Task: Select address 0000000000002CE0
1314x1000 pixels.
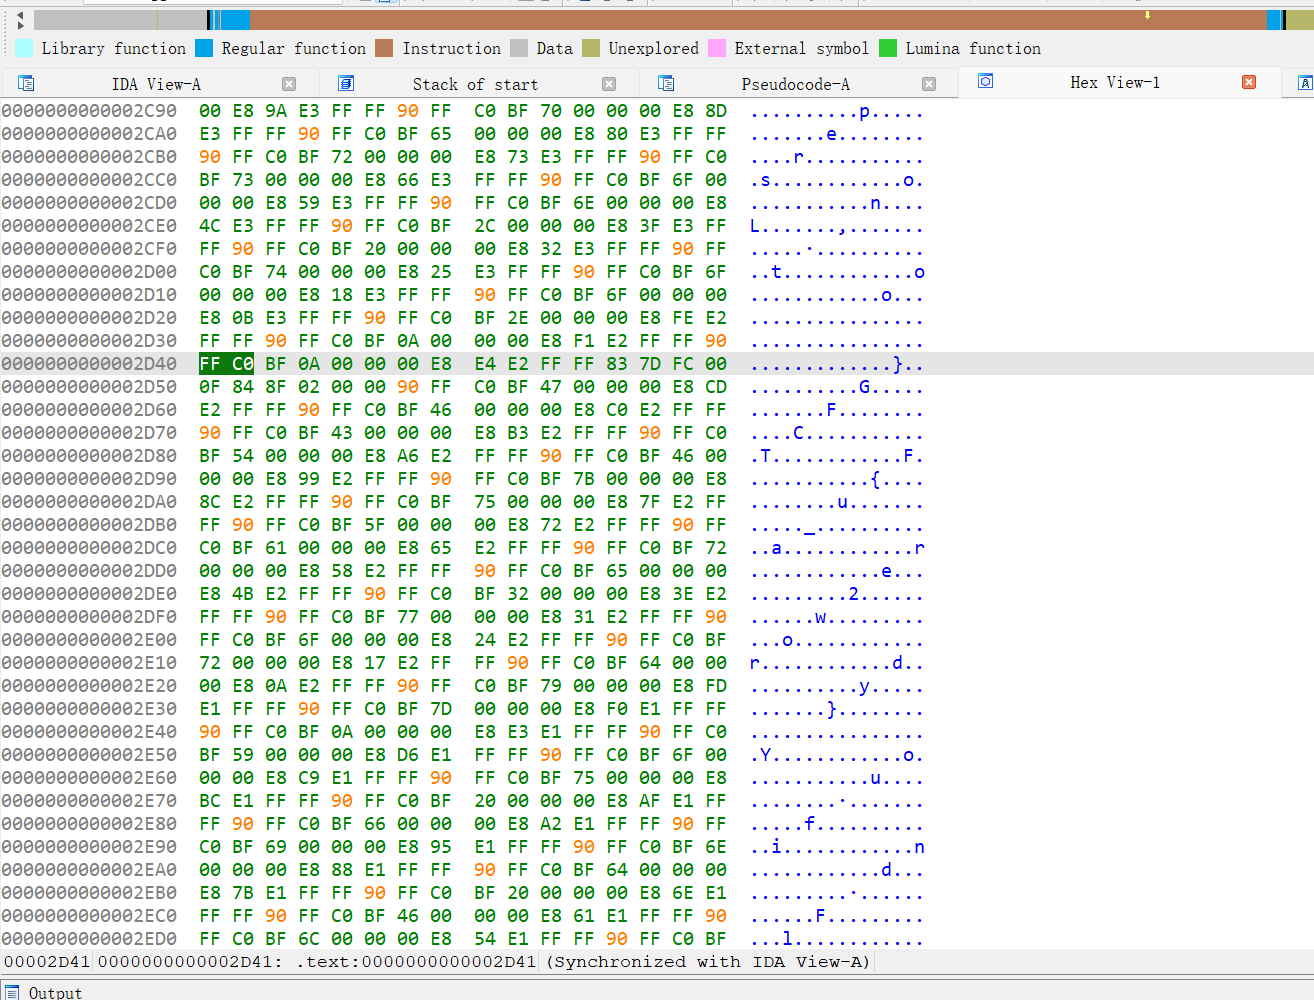Action: click(x=89, y=226)
